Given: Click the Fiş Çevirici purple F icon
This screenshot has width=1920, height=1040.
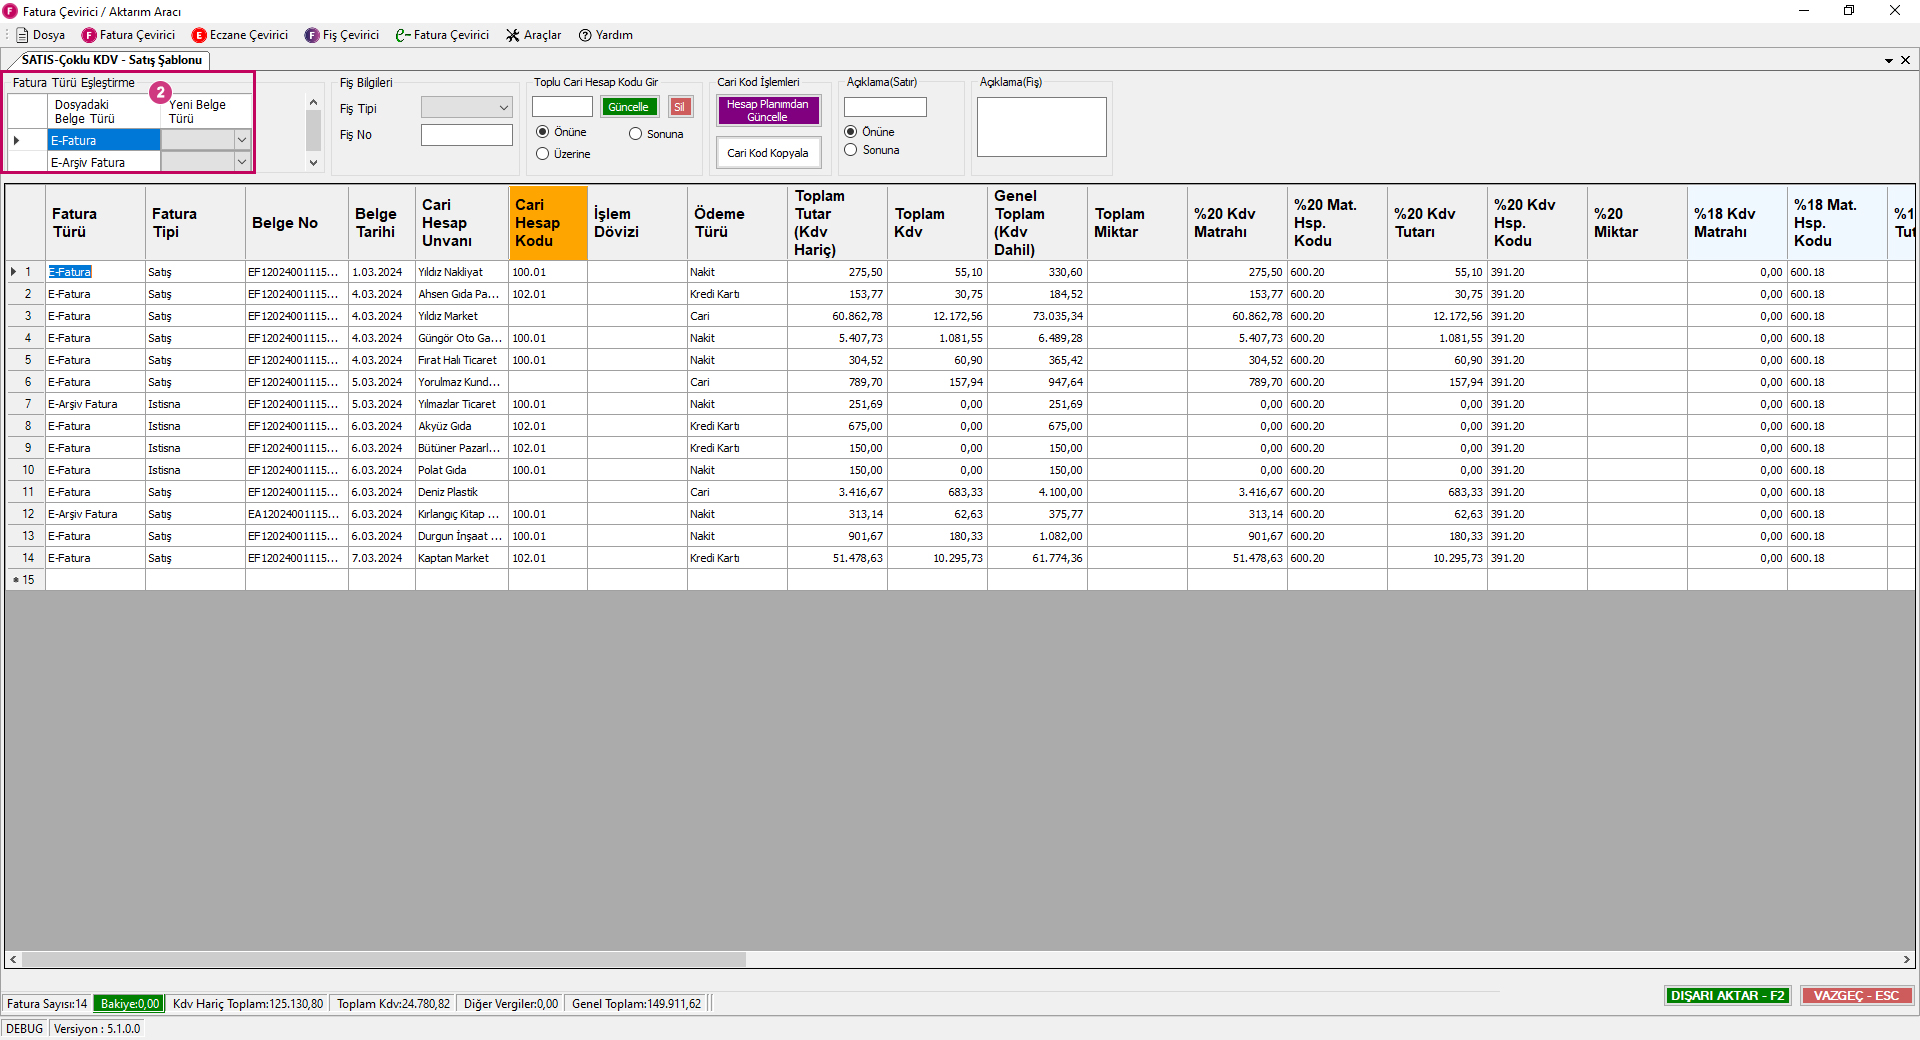Looking at the screenshot, I should 312,35.
